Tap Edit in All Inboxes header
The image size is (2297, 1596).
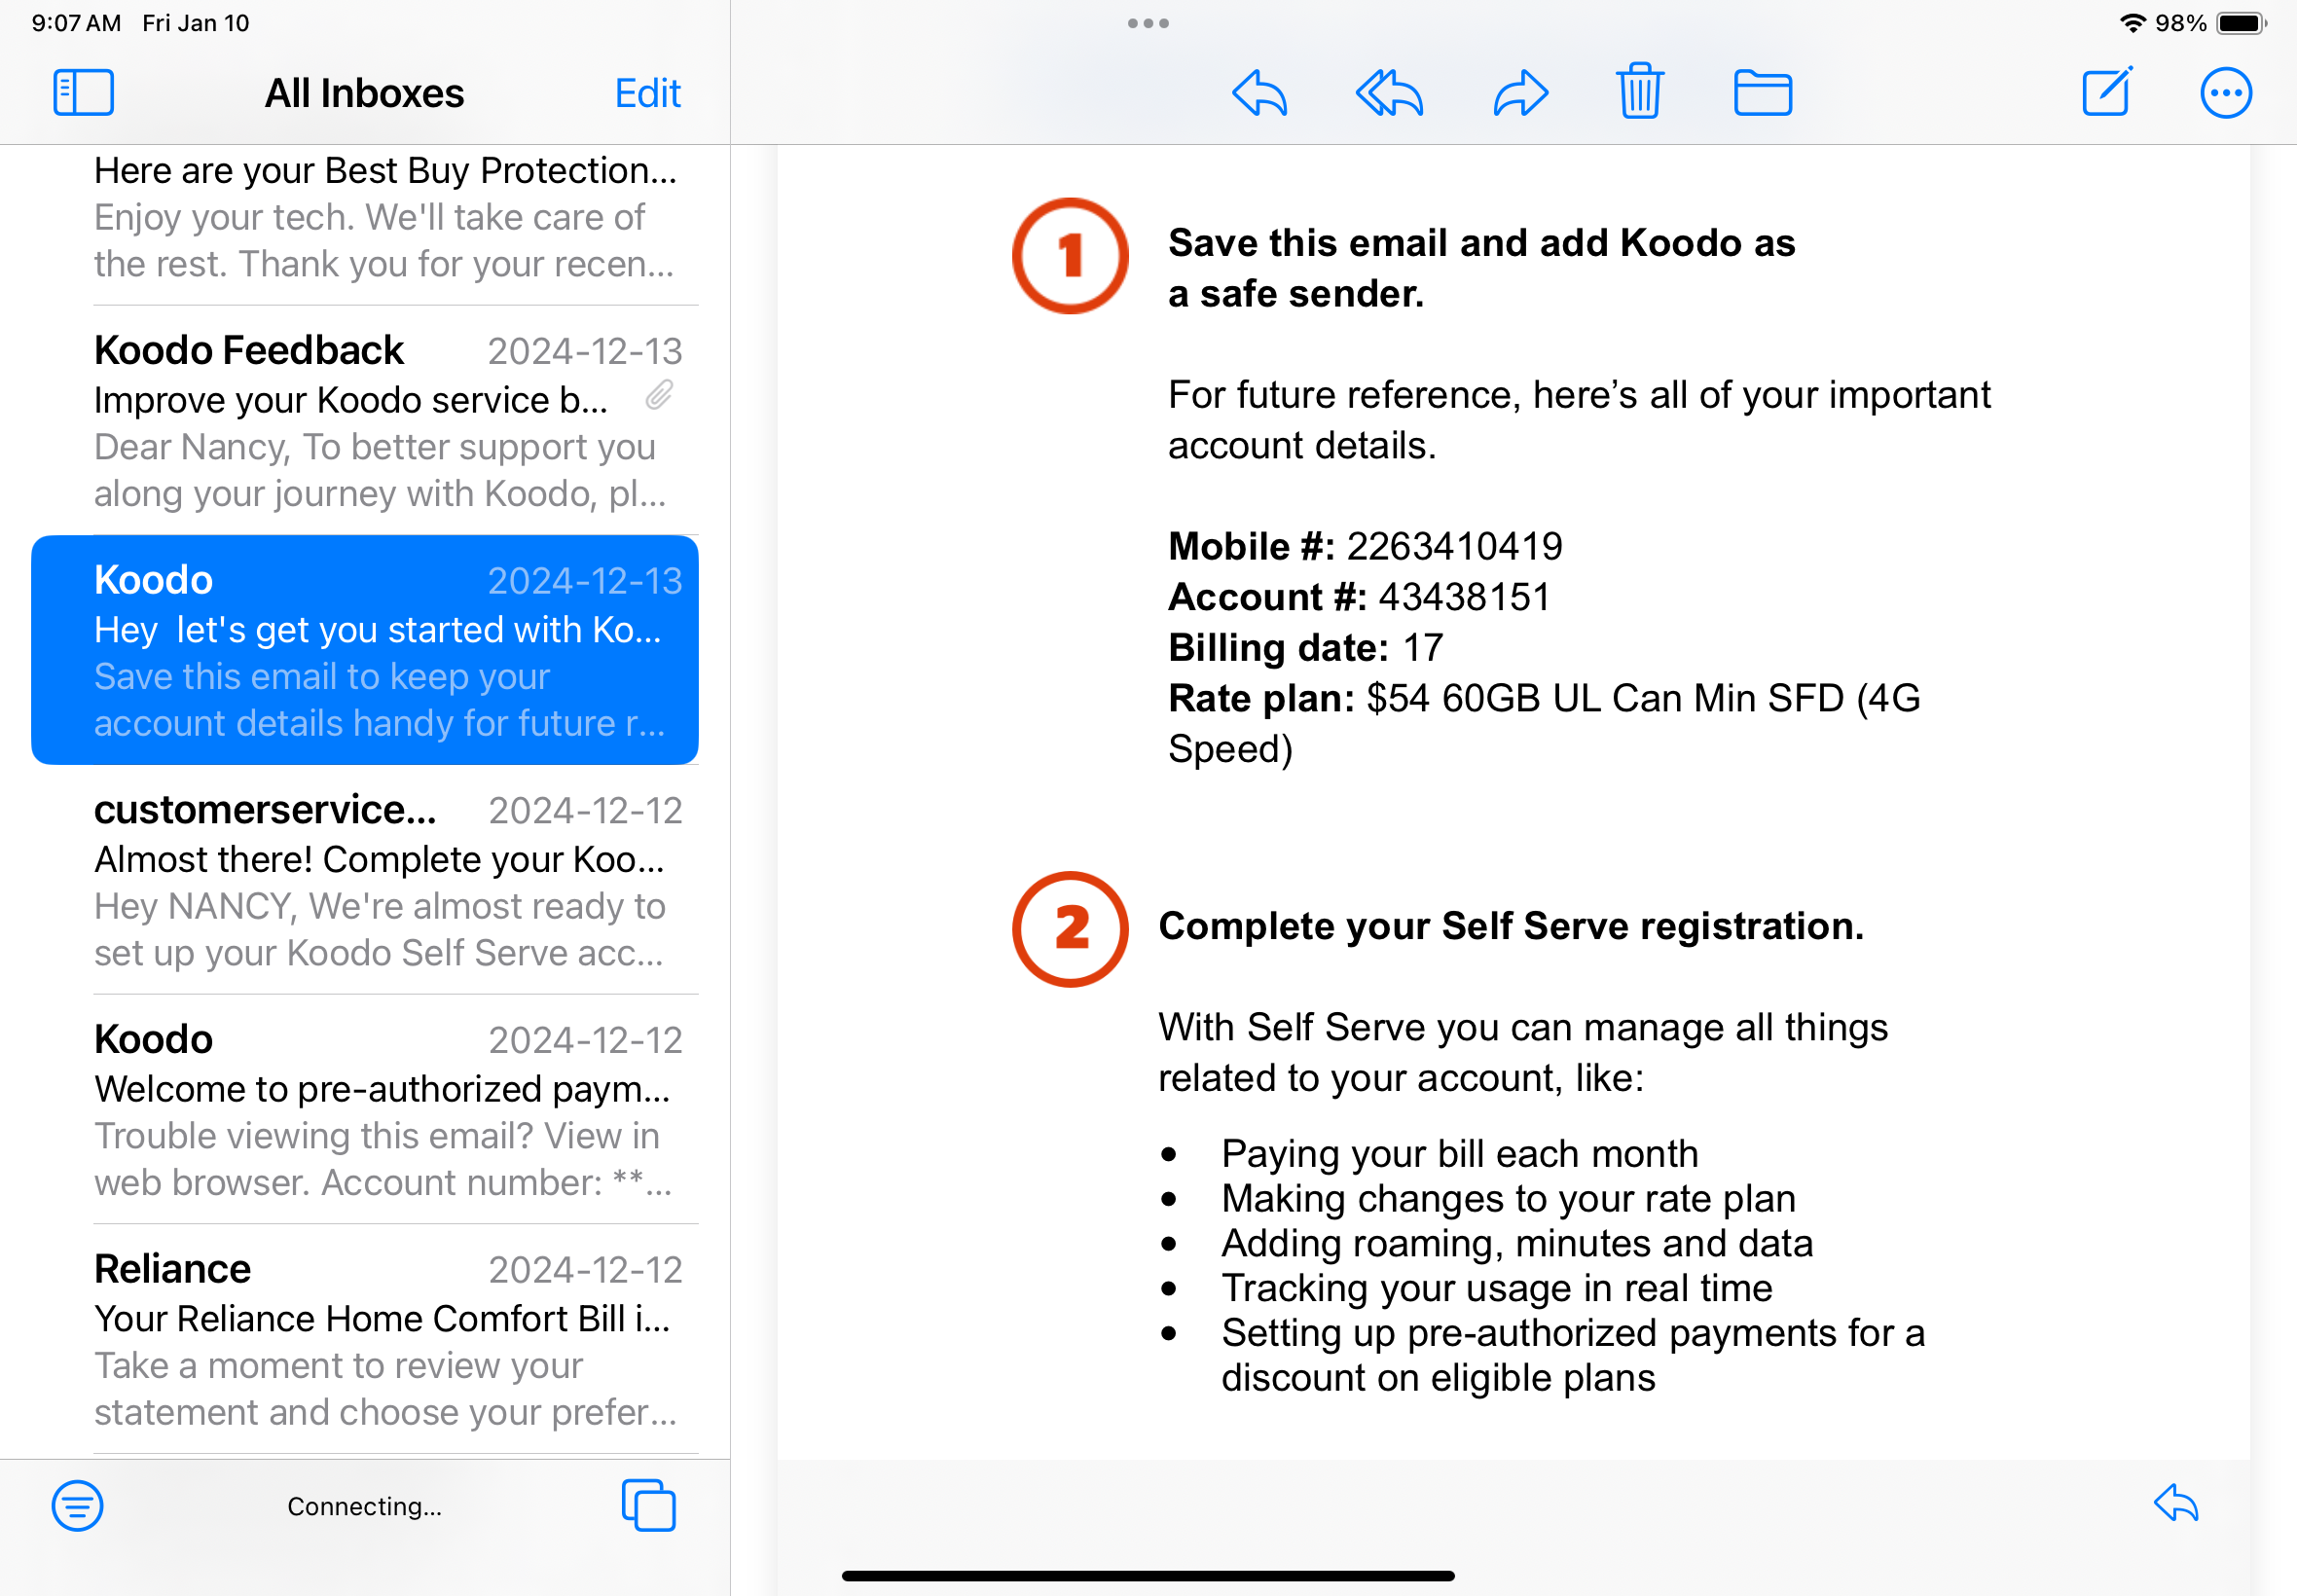[647, 93]
